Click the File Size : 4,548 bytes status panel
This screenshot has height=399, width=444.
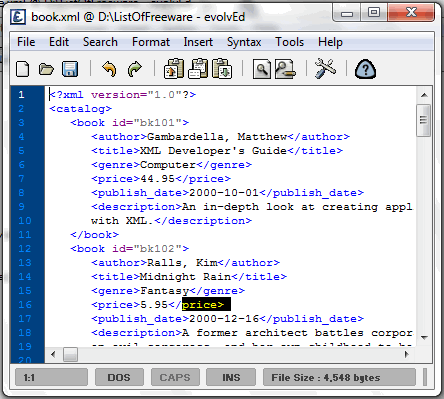[x=339, y=377]
